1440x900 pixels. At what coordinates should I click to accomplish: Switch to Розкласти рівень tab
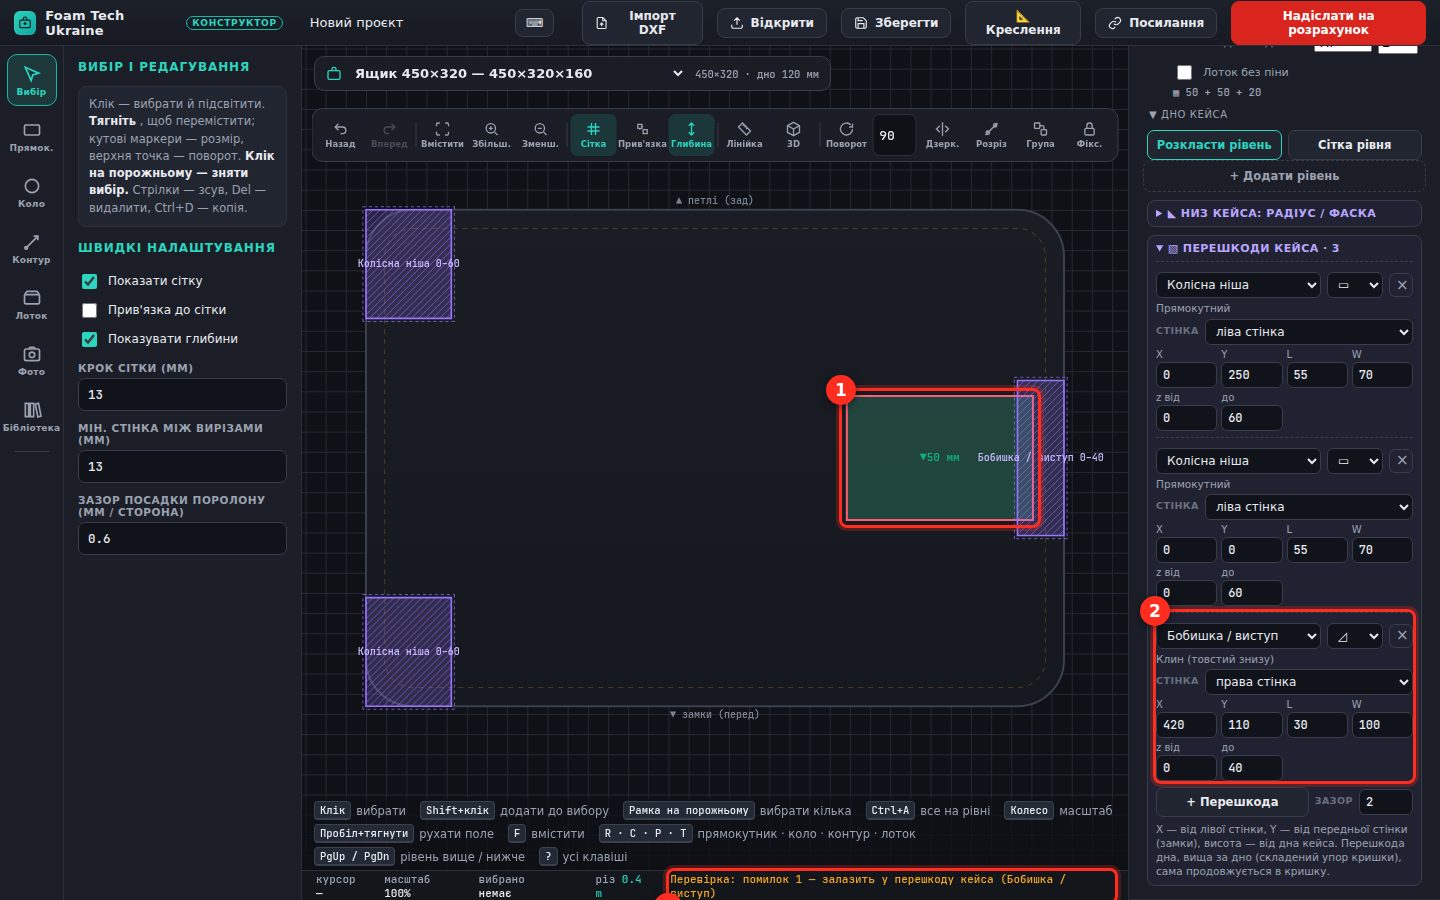pos(1214,145)
